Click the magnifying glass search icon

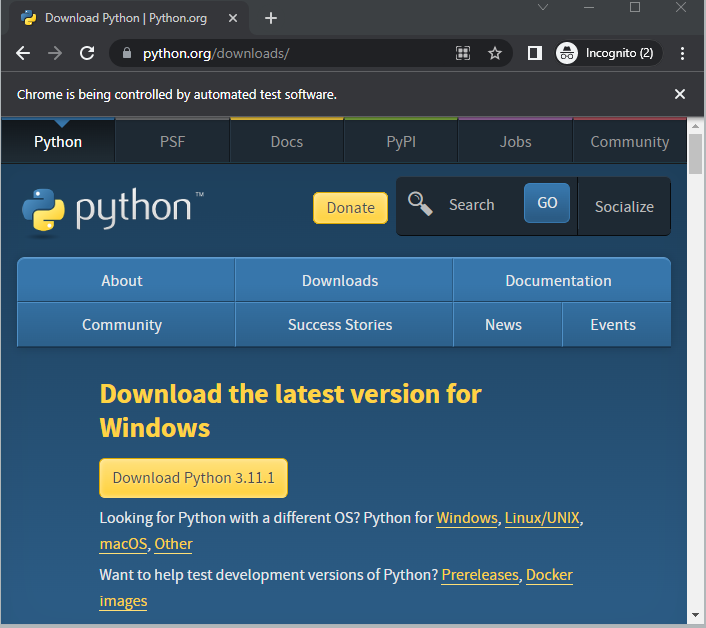[420, 204]
